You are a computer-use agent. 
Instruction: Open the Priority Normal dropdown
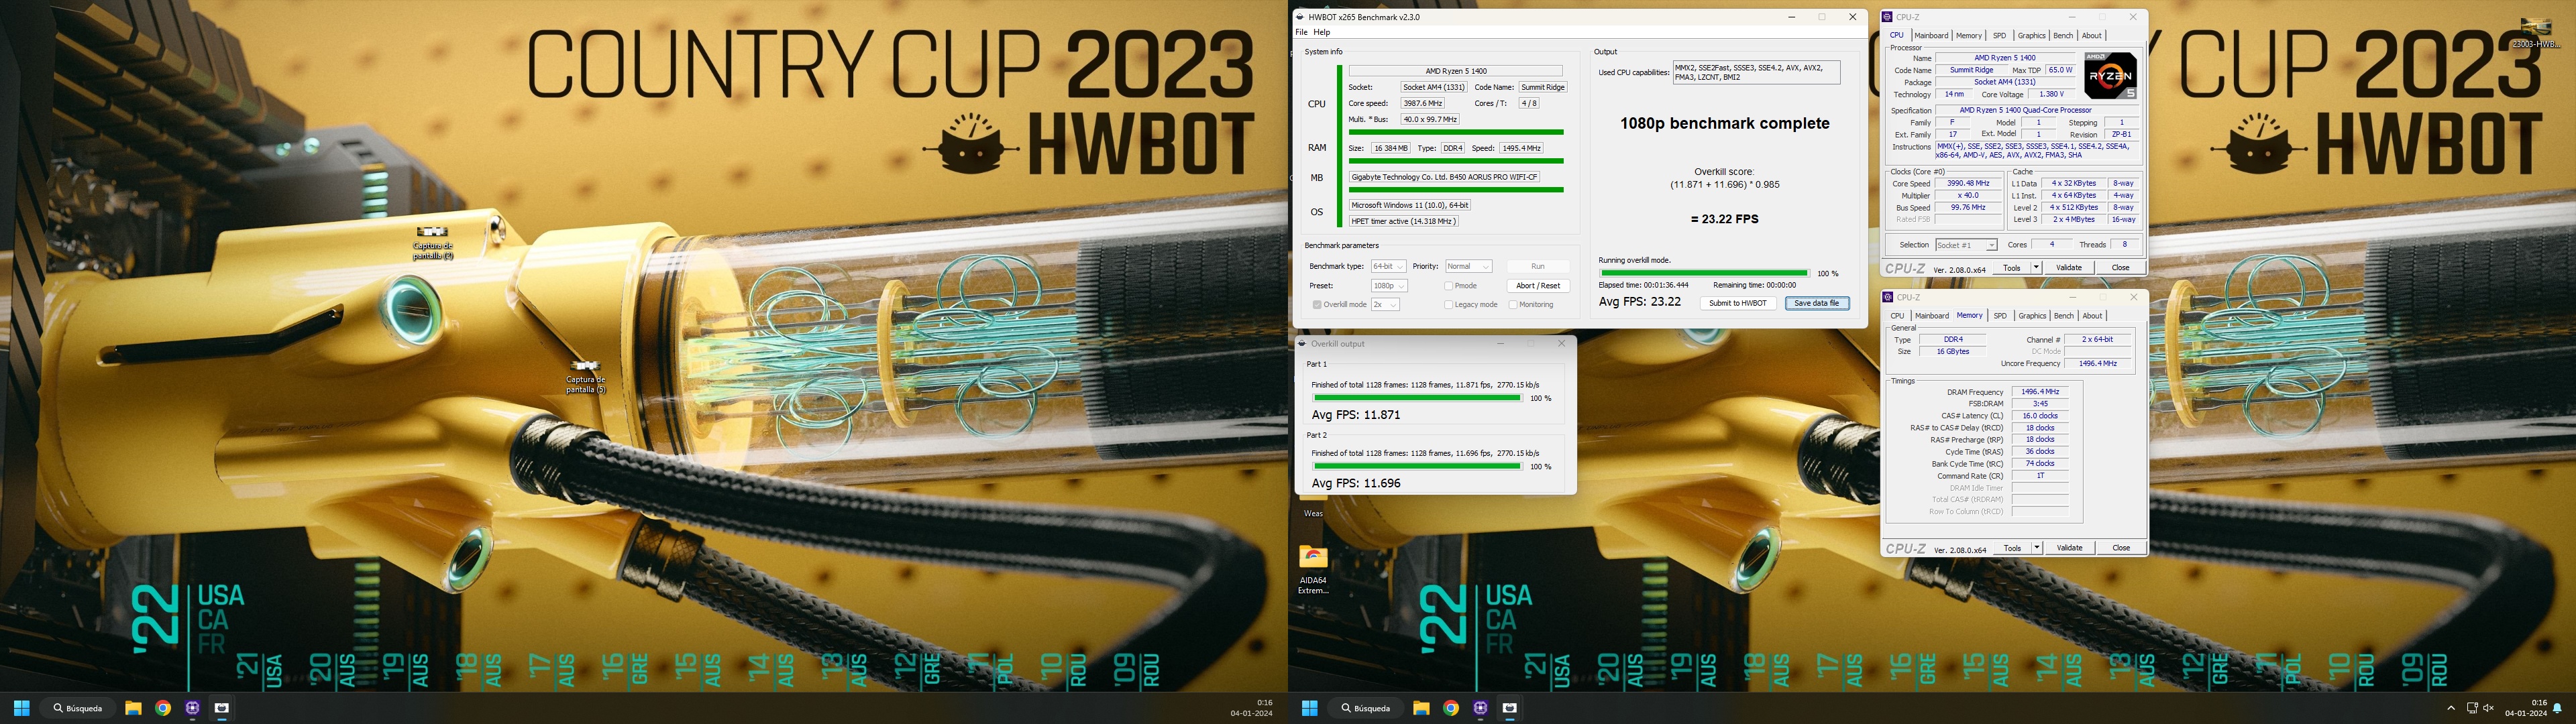pos(1469,266)
